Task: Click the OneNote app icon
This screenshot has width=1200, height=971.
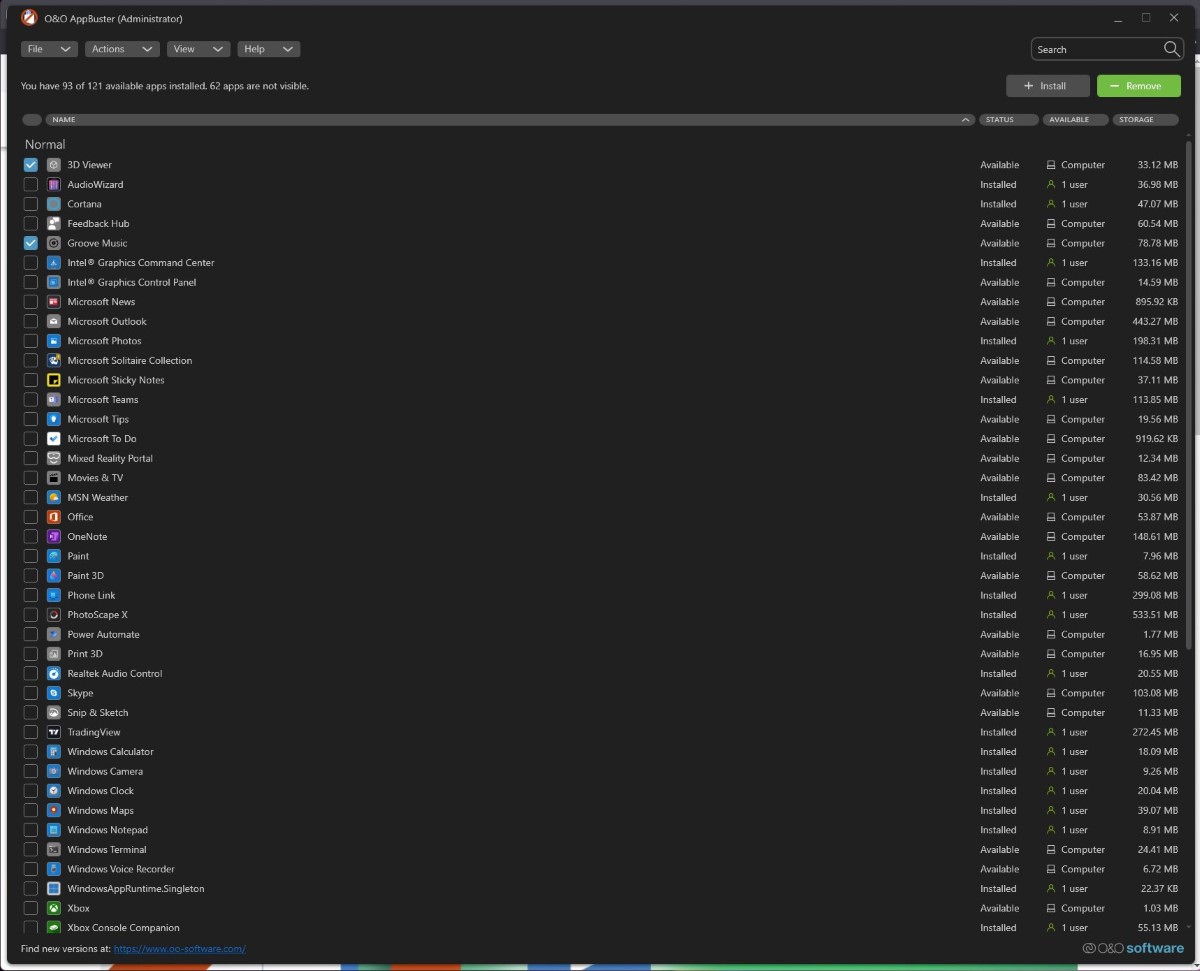Action: click(x=54, y=537)
